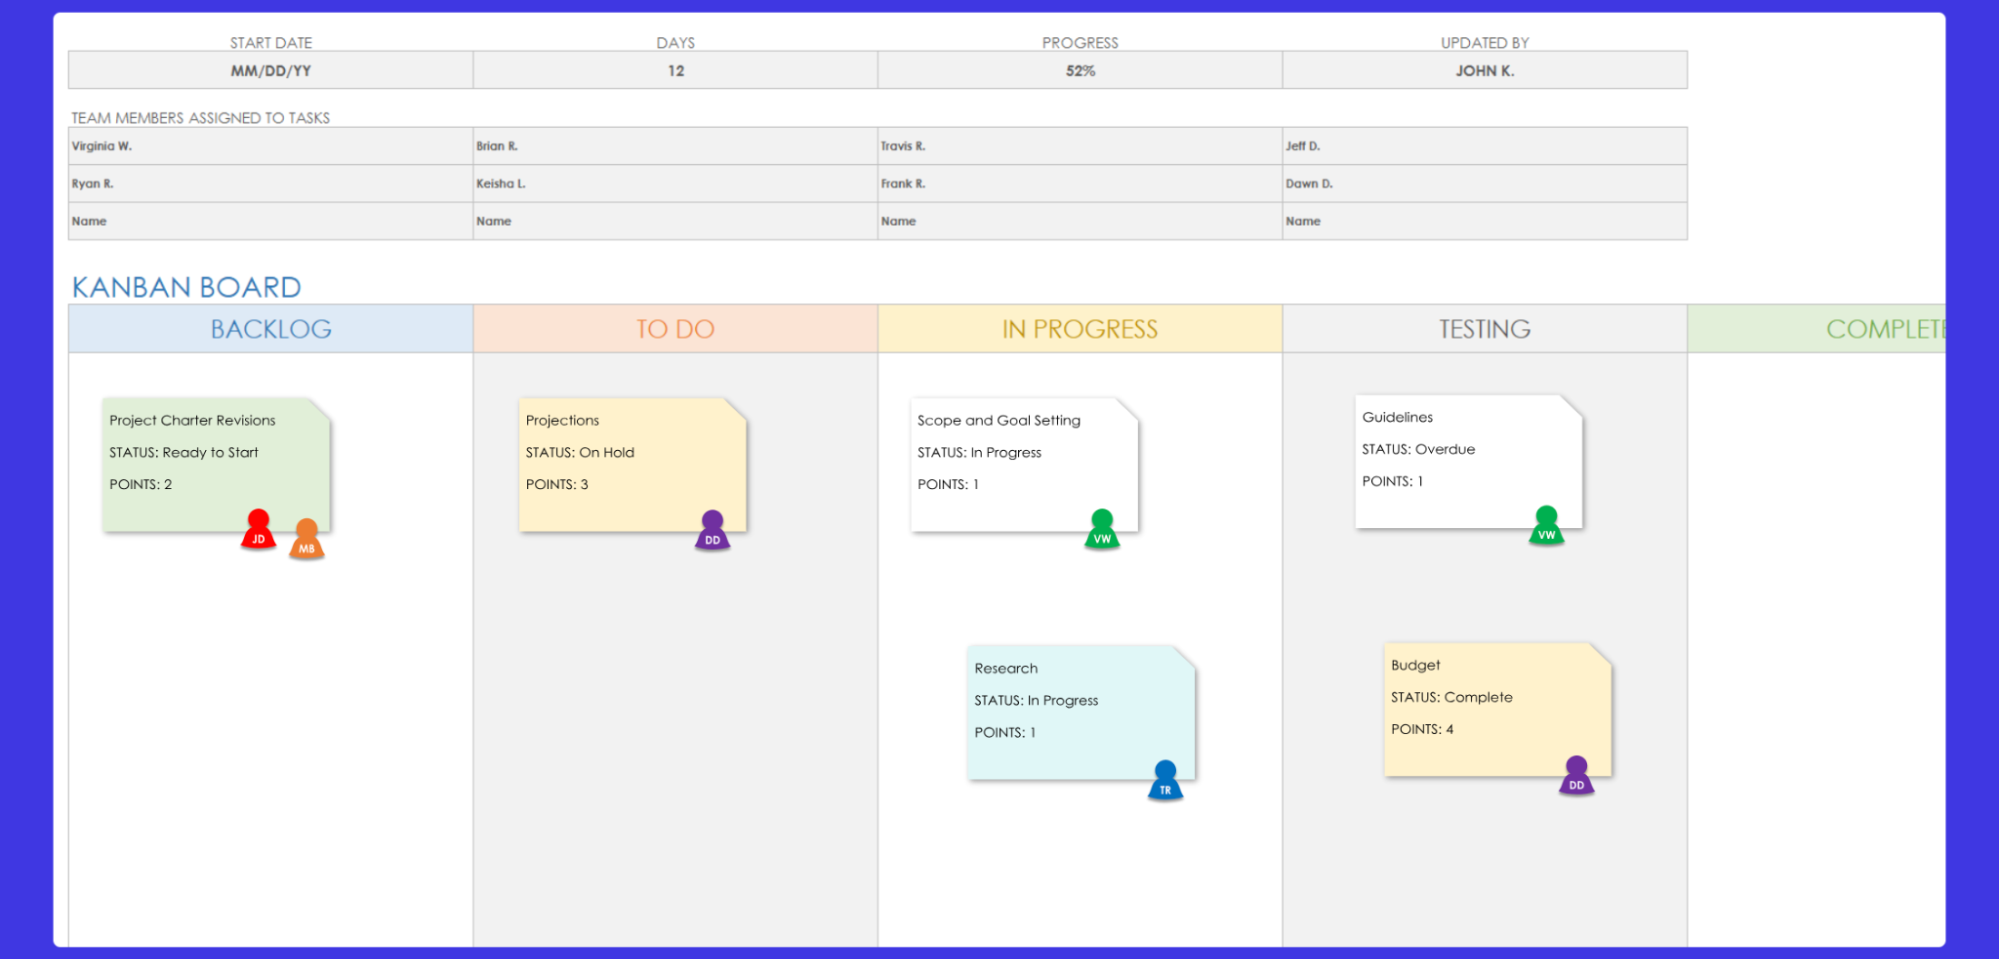The width and height of the screenshot is (1999, 960).
Task: Click the Frank R. team member cell
Action: pos(1080,184)
